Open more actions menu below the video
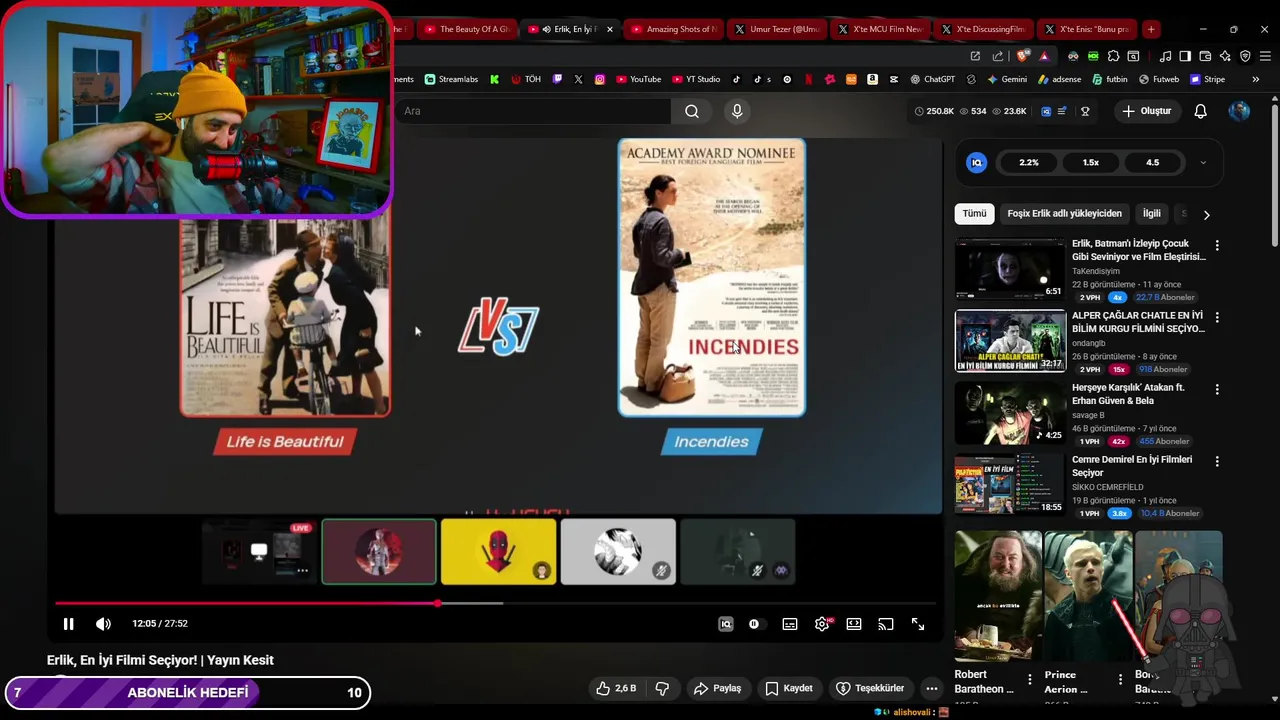1280x720 pixels. click(x=932, y=688)
